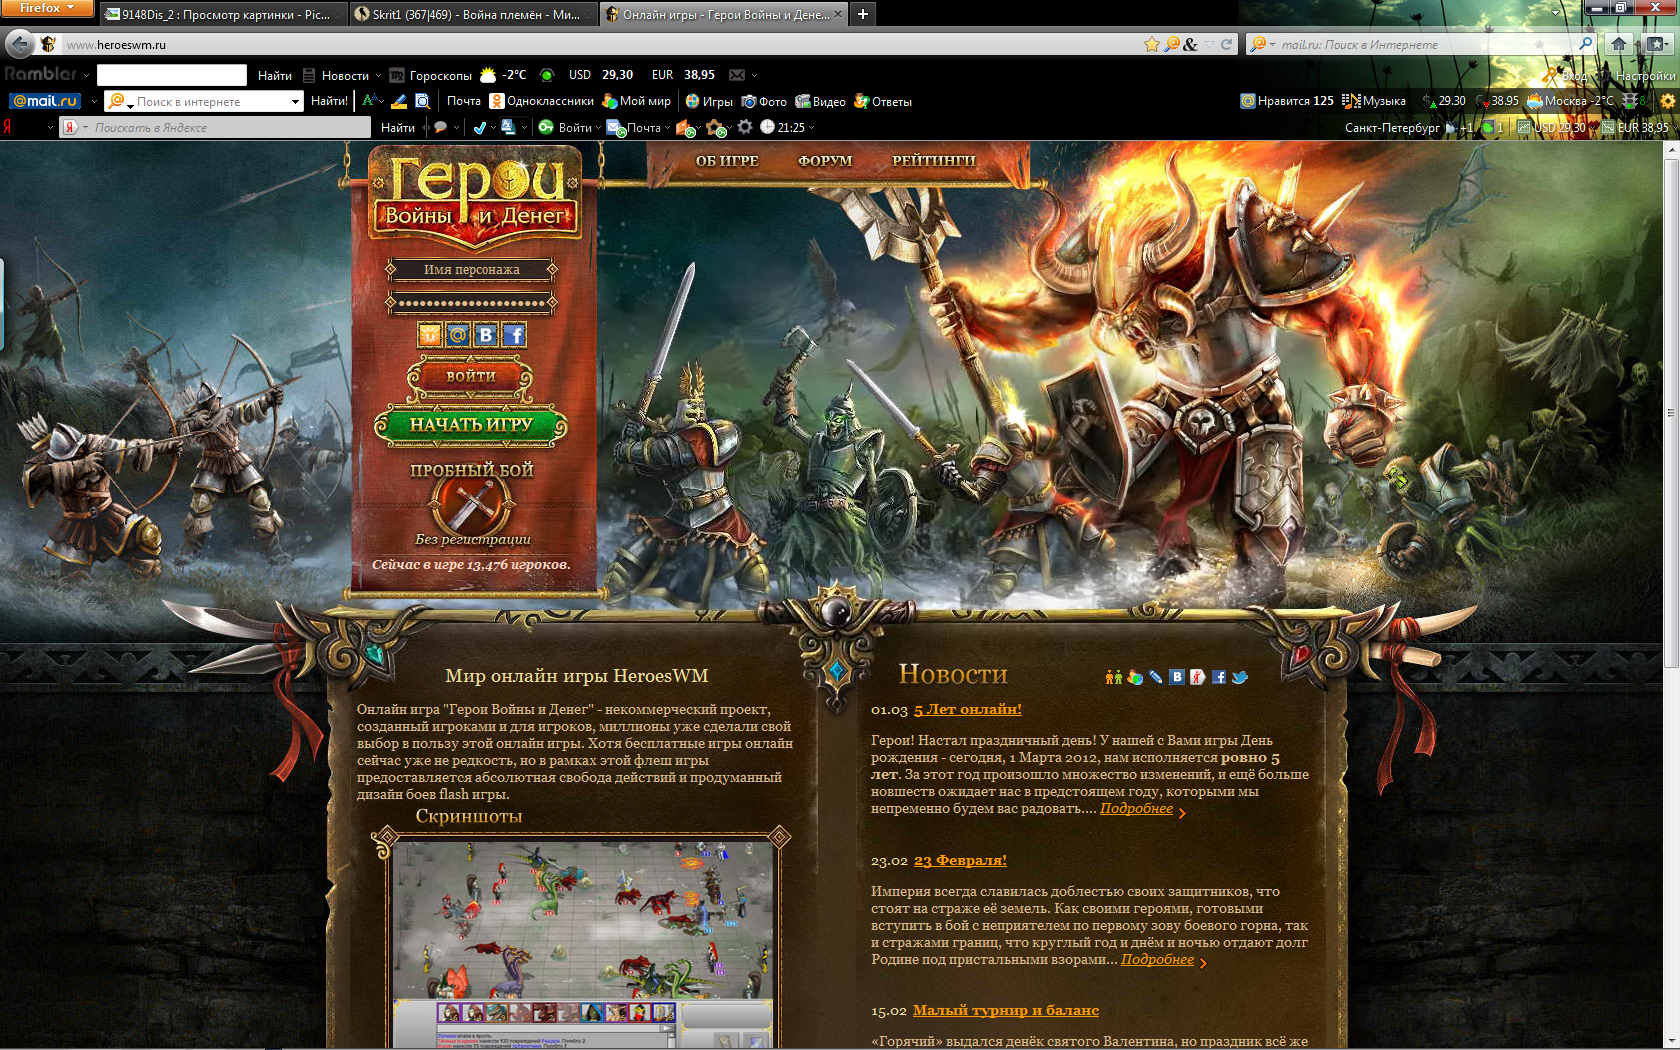Viewport: 1680px width, 1050px height.
Task: Focus the Имя персонажа name field
Action: pyautogui.click(x=471, y=269)
